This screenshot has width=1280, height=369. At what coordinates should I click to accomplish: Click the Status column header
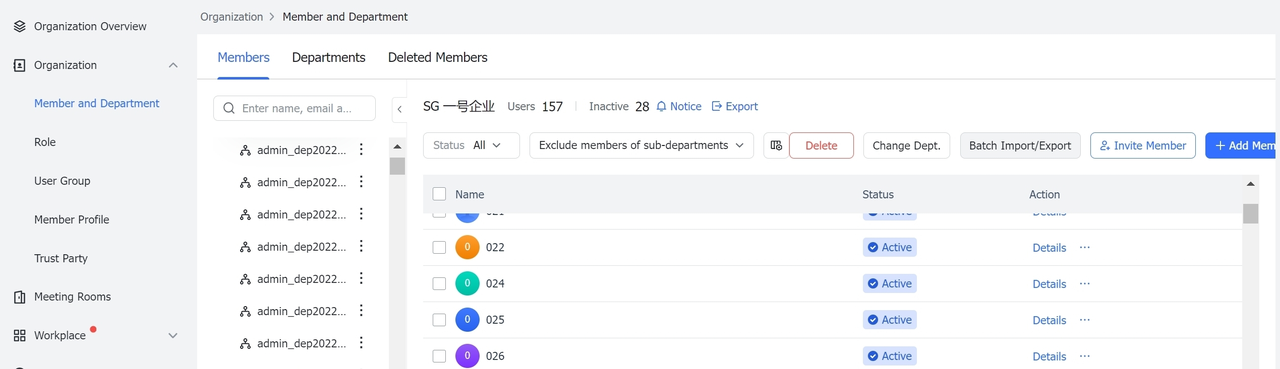pos(878,194)
